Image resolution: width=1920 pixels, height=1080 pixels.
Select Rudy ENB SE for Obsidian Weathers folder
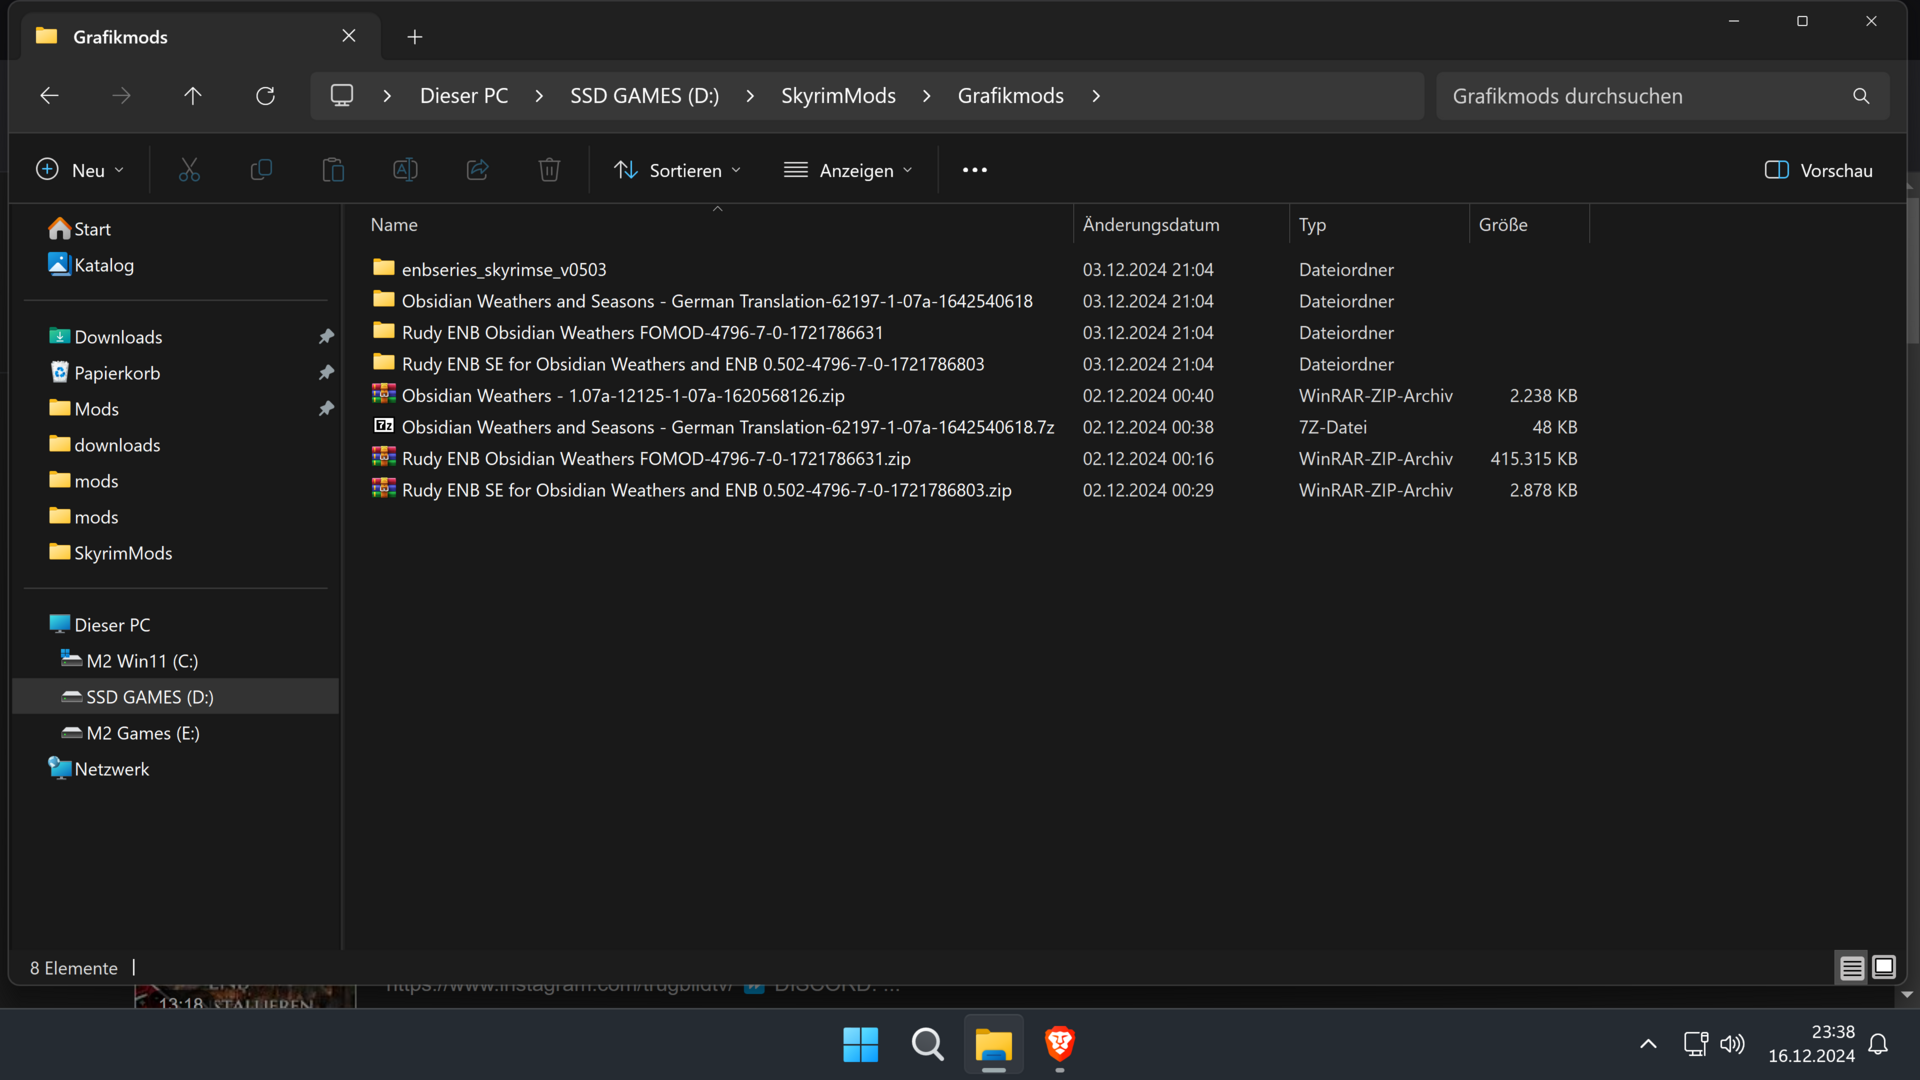coord(678,364)
